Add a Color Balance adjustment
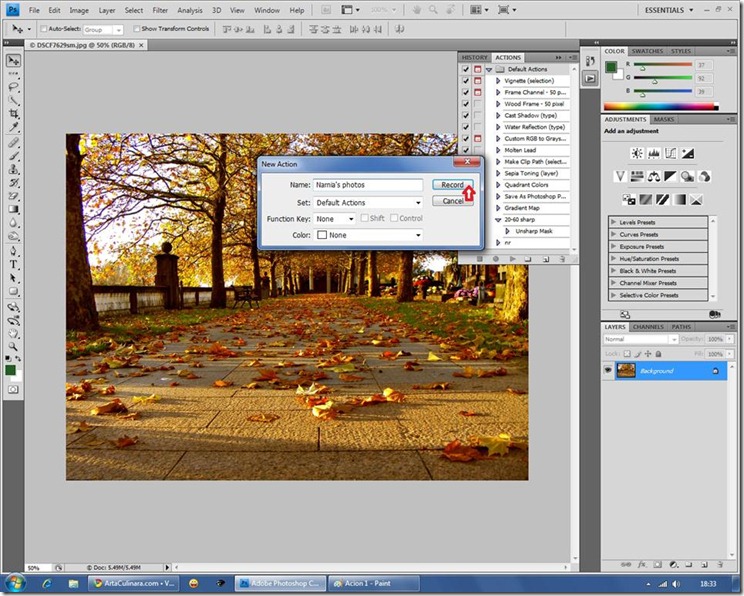The image size is (744, 596). [x=654, y=177]
